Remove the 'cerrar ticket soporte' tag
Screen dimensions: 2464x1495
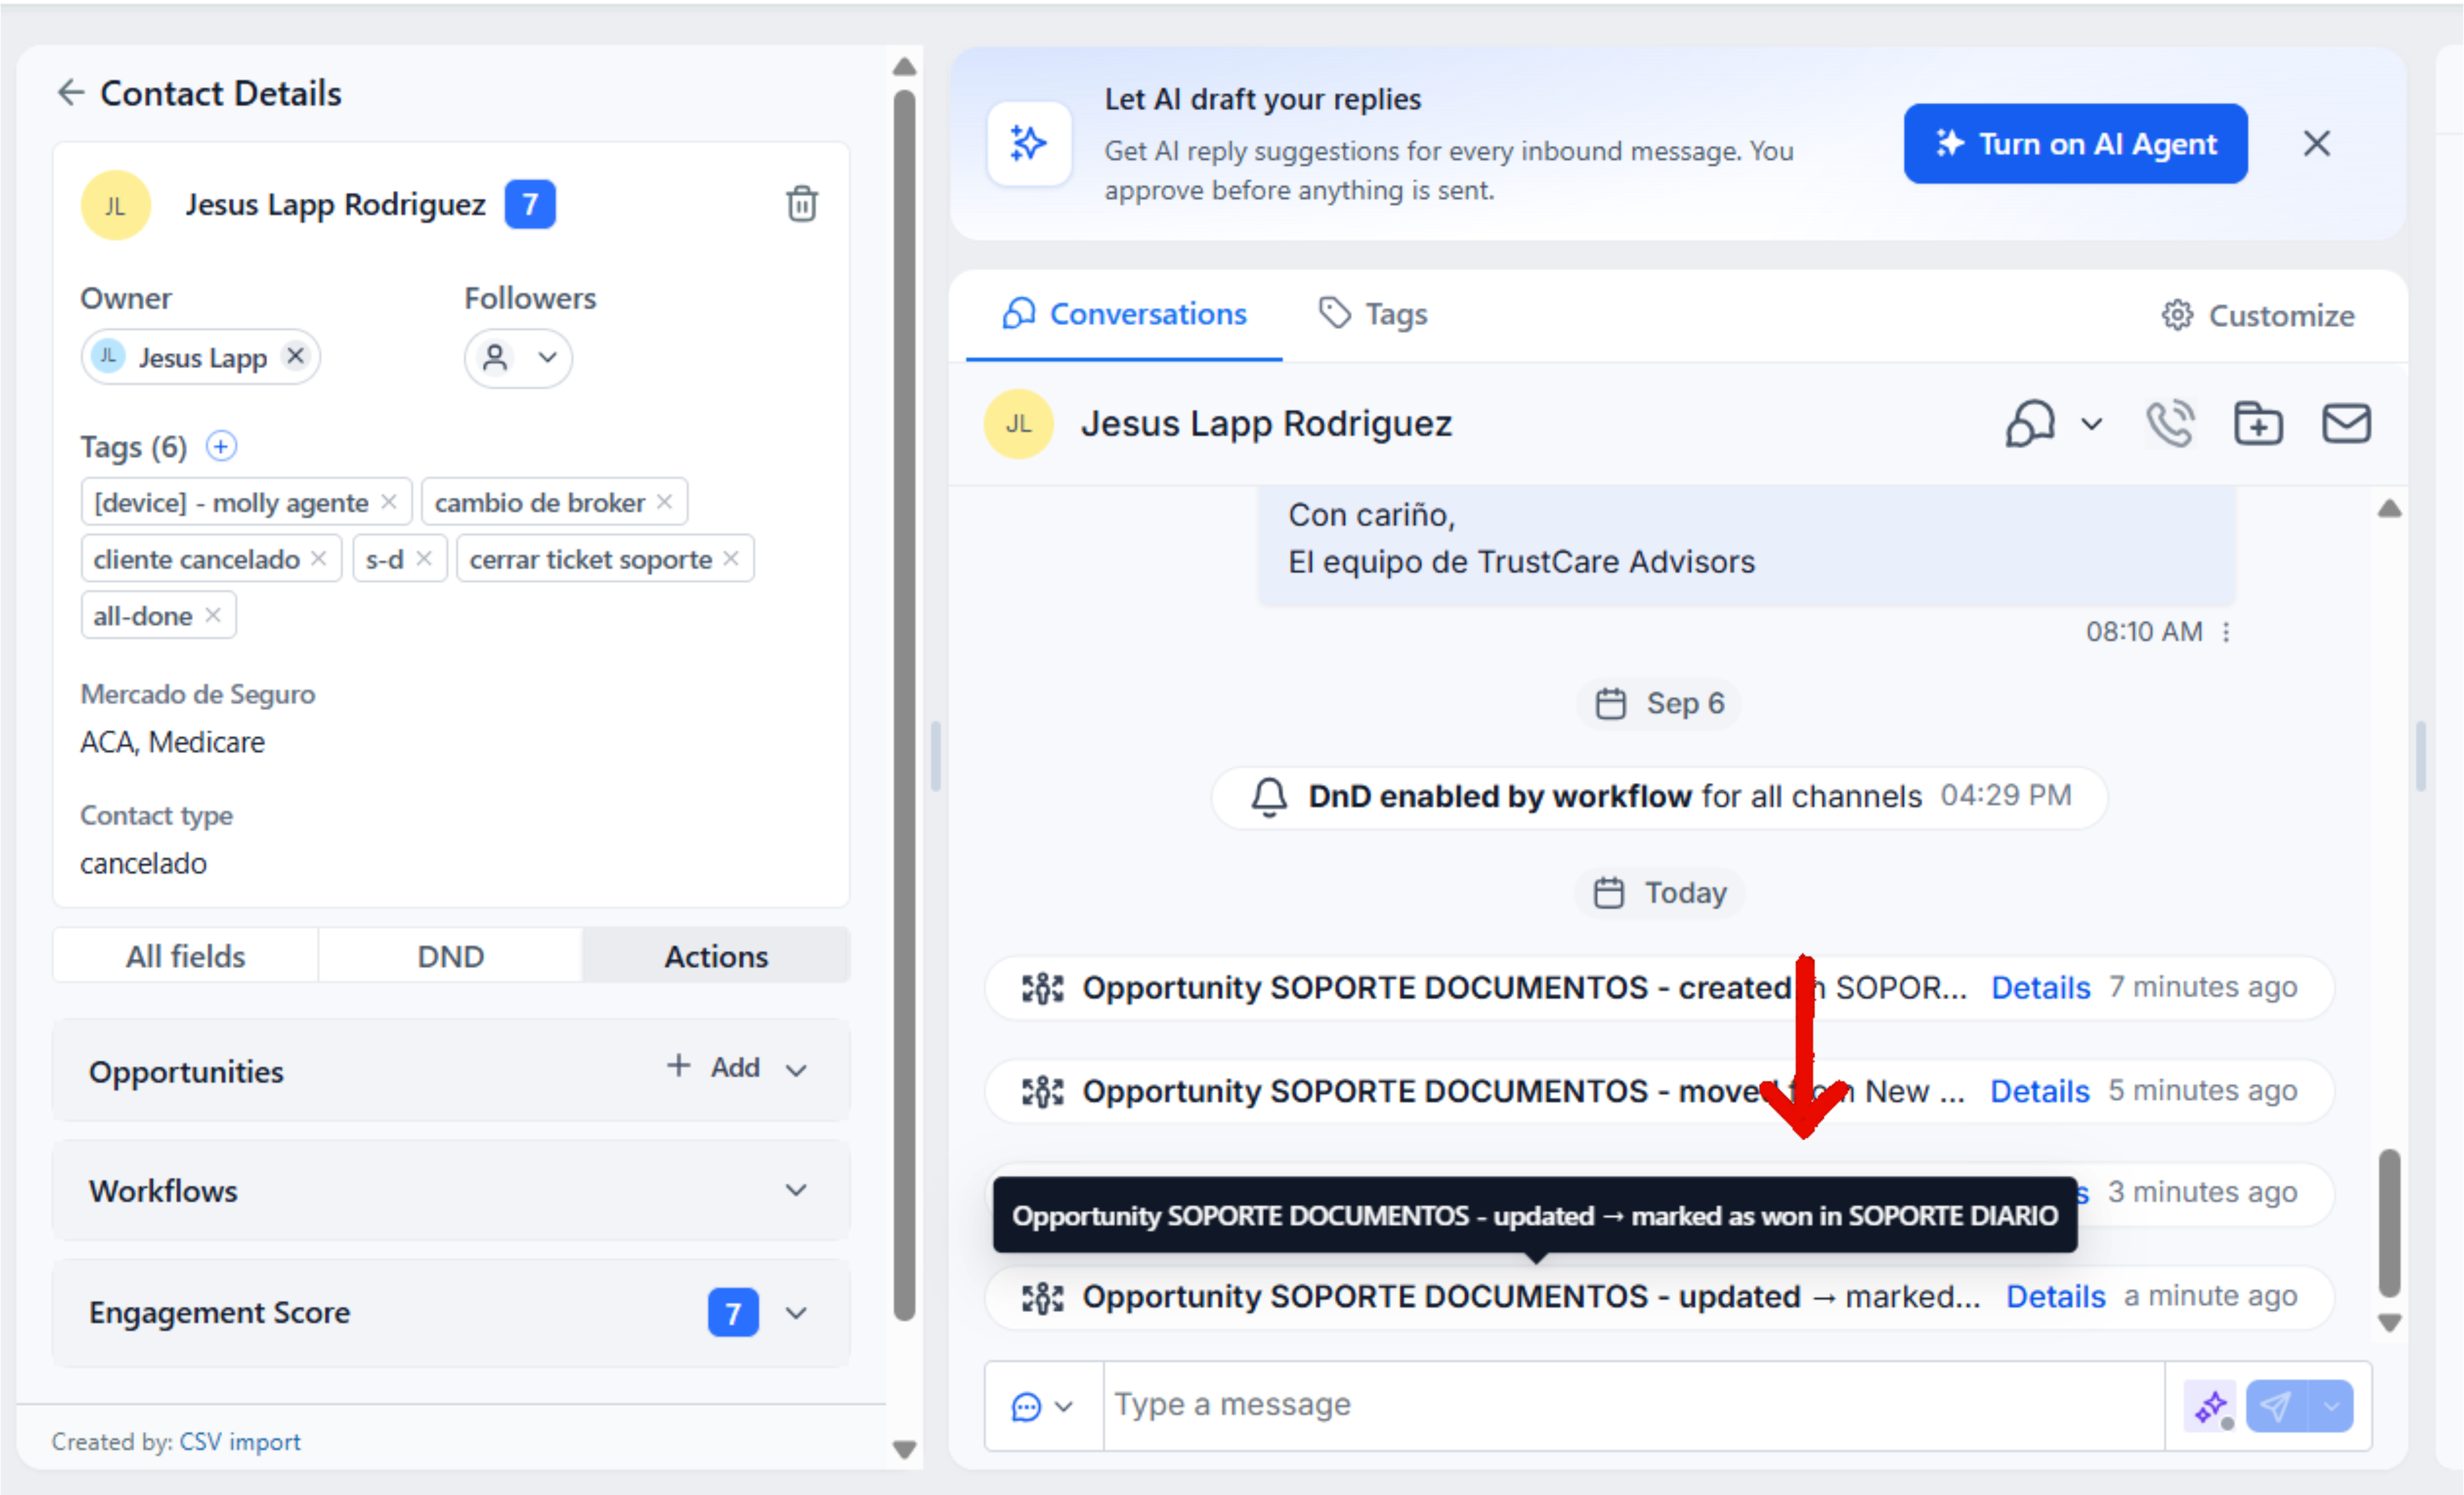pos(731,558)
